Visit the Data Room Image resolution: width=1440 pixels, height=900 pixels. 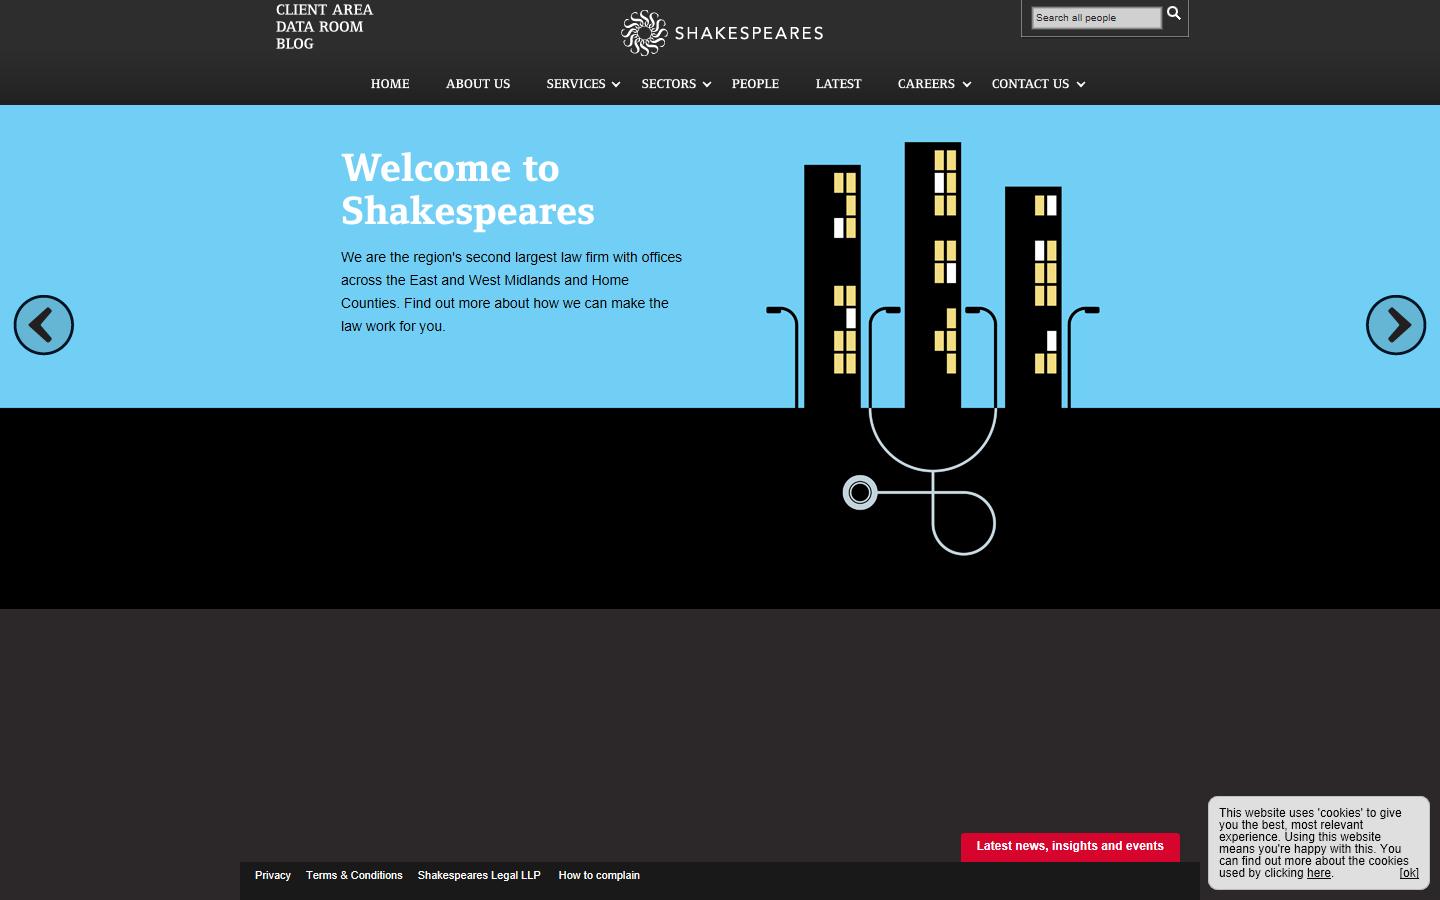[318, 27]
